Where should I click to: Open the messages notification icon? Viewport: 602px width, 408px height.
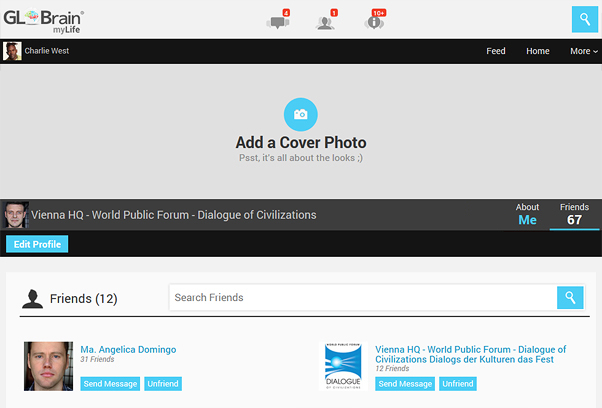[278, 20]
